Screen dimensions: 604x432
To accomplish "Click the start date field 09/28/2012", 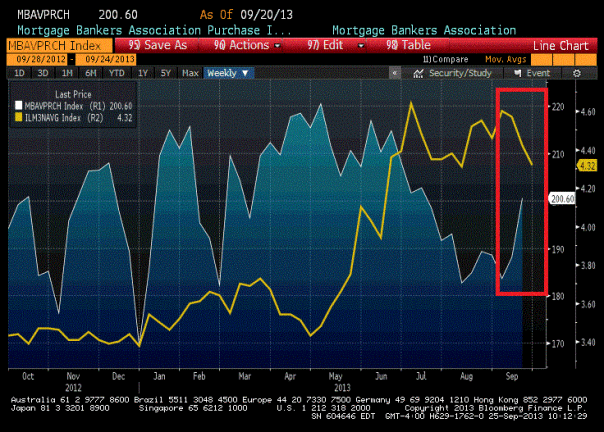I will pyautogui.click(x=37, y=59).
